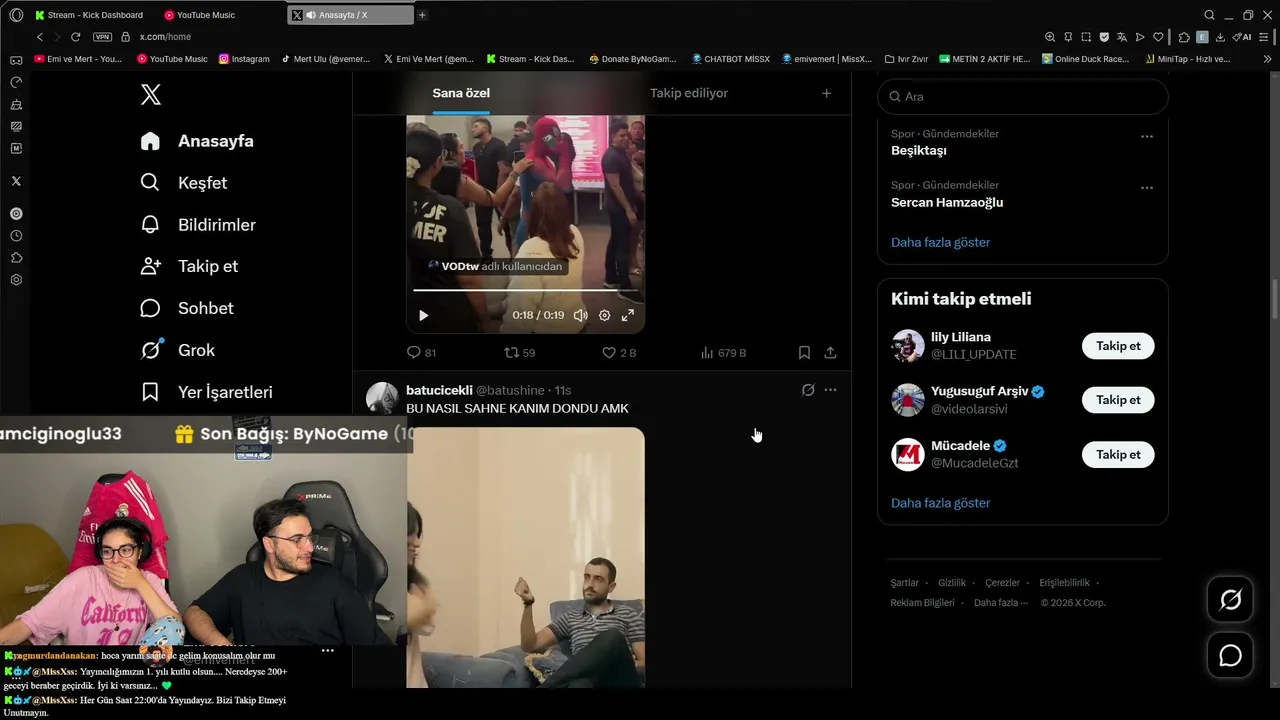
Task: Follow Mücadele with Takip et
Action: [1118, 455]
